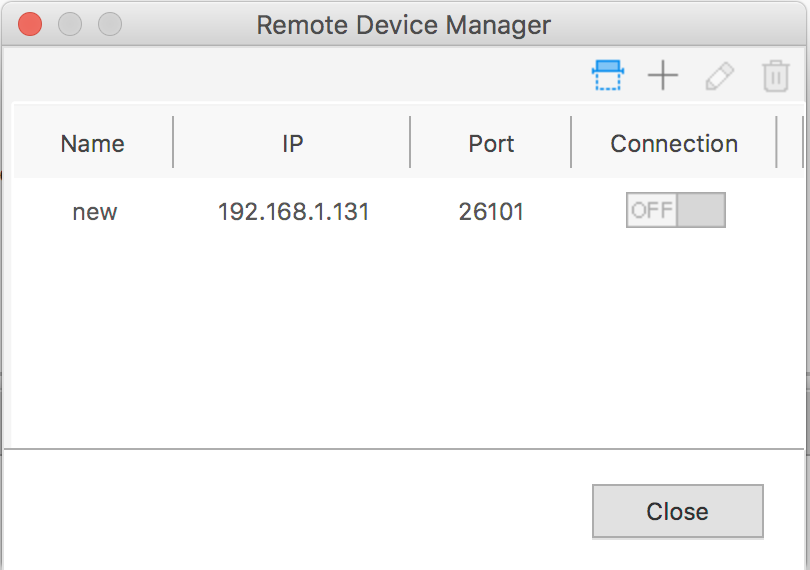
Task: Click the gray minimize window button
Action: click(x=70, y=24)
